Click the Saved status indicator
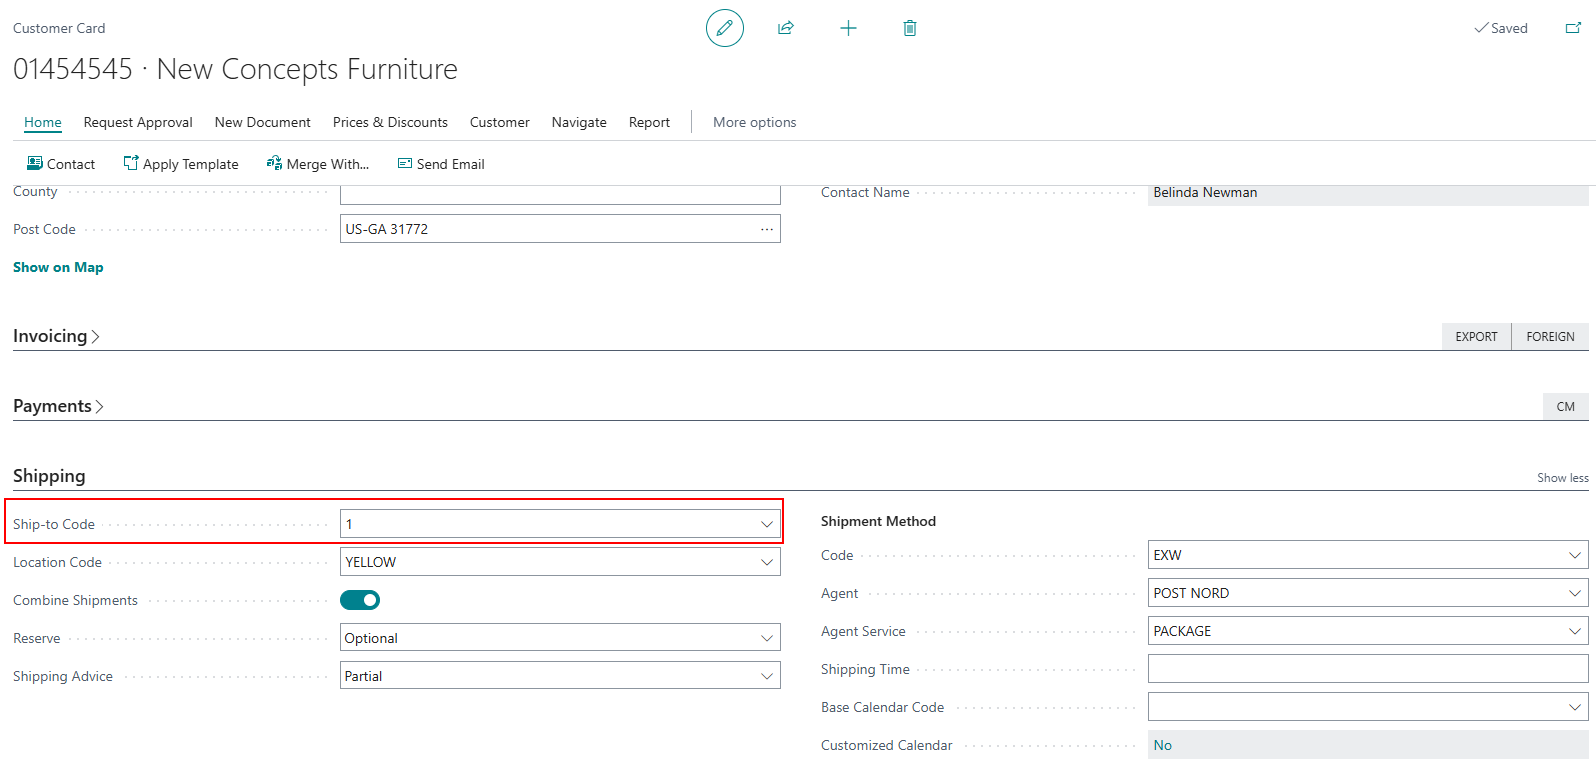This screenshot has height=778, width=1596. (1501, 28)
